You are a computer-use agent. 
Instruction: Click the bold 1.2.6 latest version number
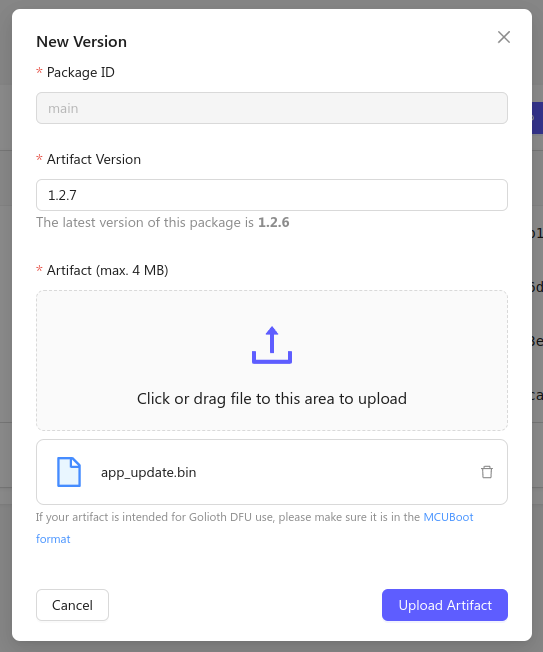(274, 222)
